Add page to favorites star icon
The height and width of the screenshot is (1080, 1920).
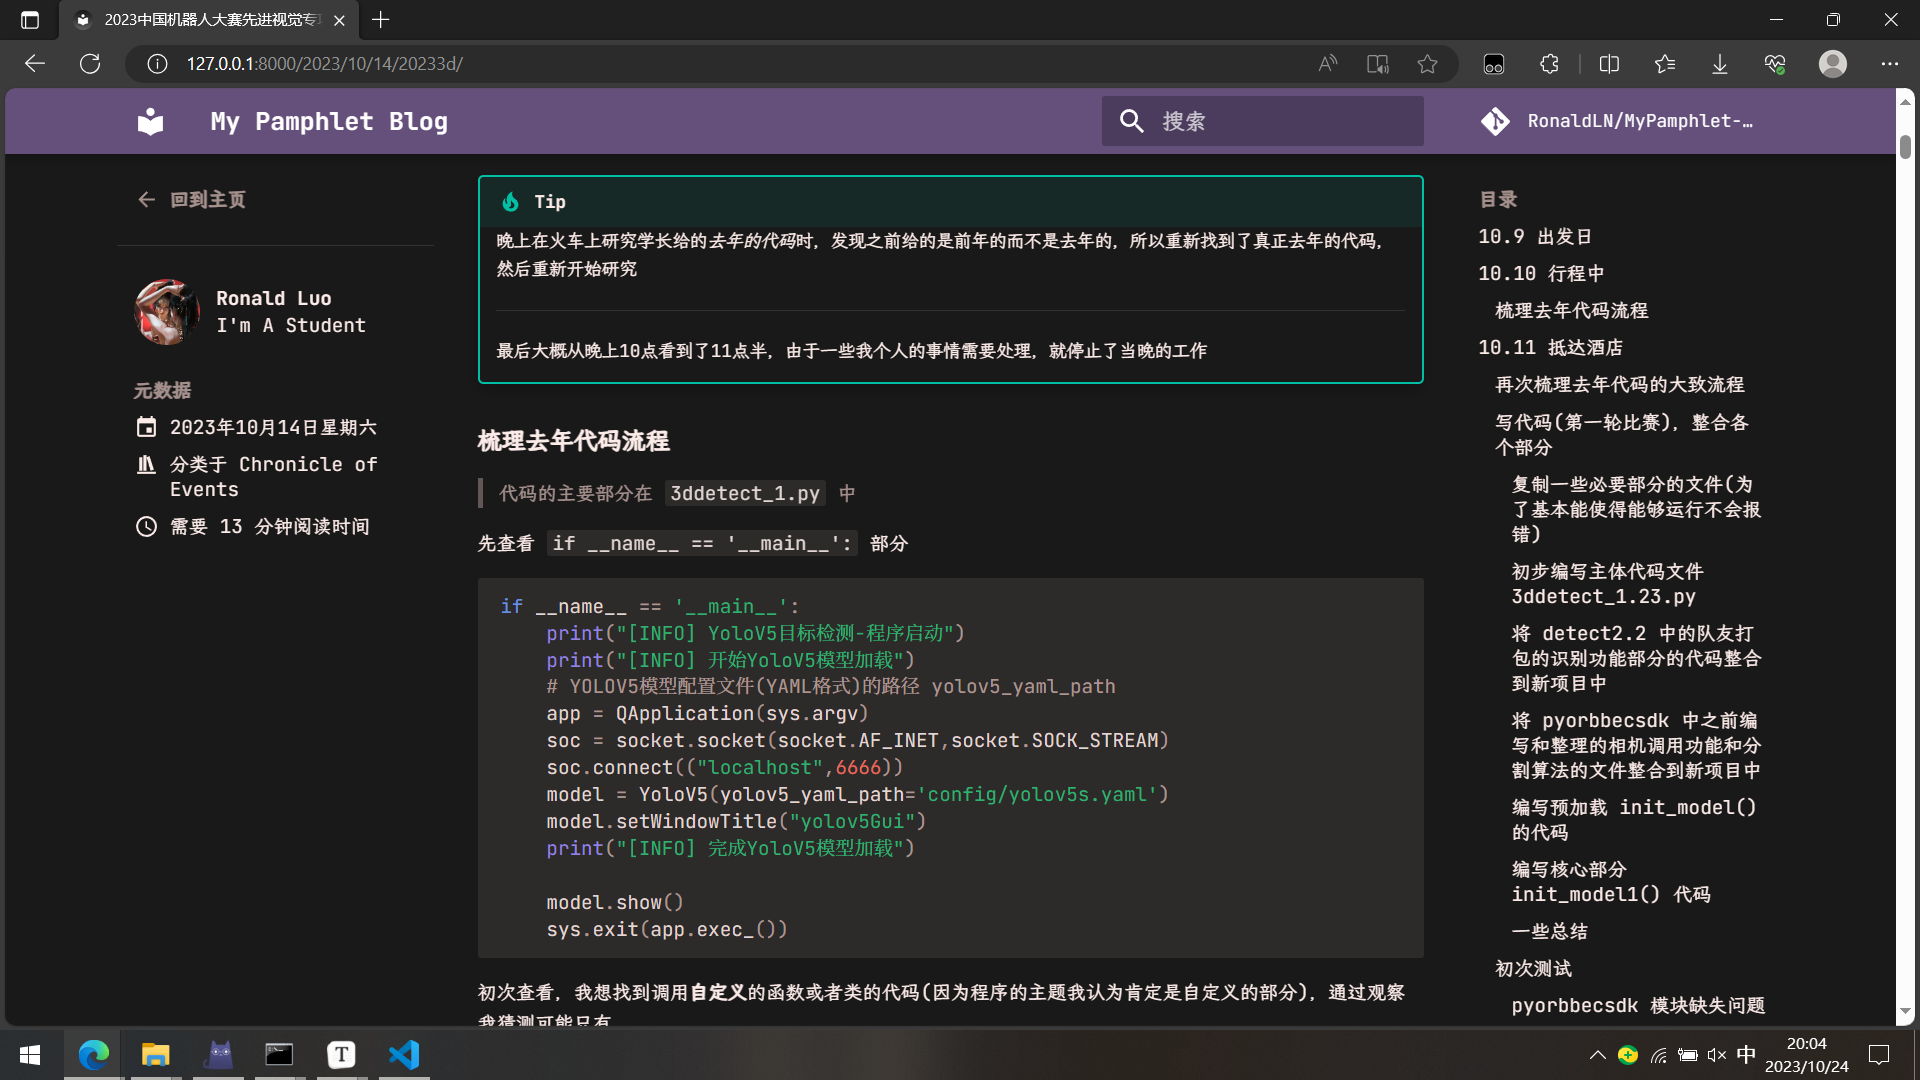(1427, 64)
